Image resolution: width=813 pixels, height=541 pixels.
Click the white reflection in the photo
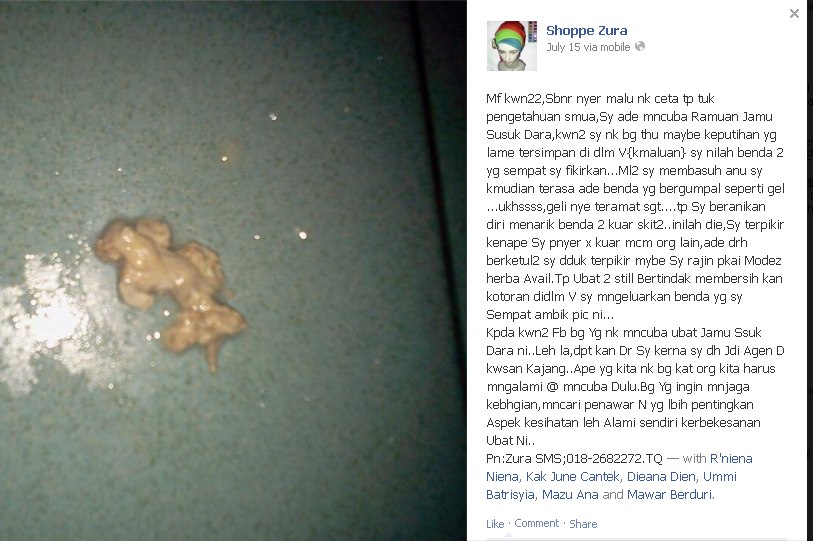pyautogui.click(x=49, y=322)
